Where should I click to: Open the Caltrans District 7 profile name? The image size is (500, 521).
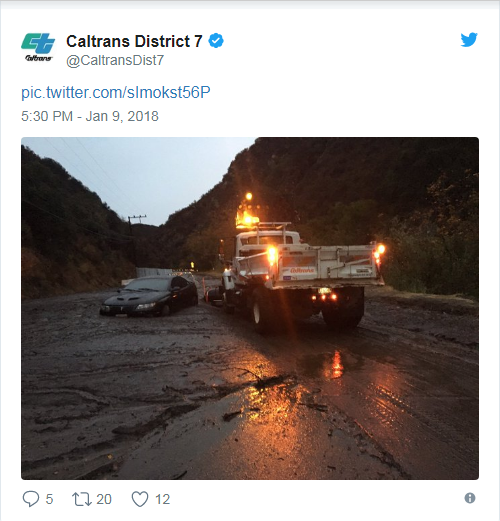pos(134,41)
